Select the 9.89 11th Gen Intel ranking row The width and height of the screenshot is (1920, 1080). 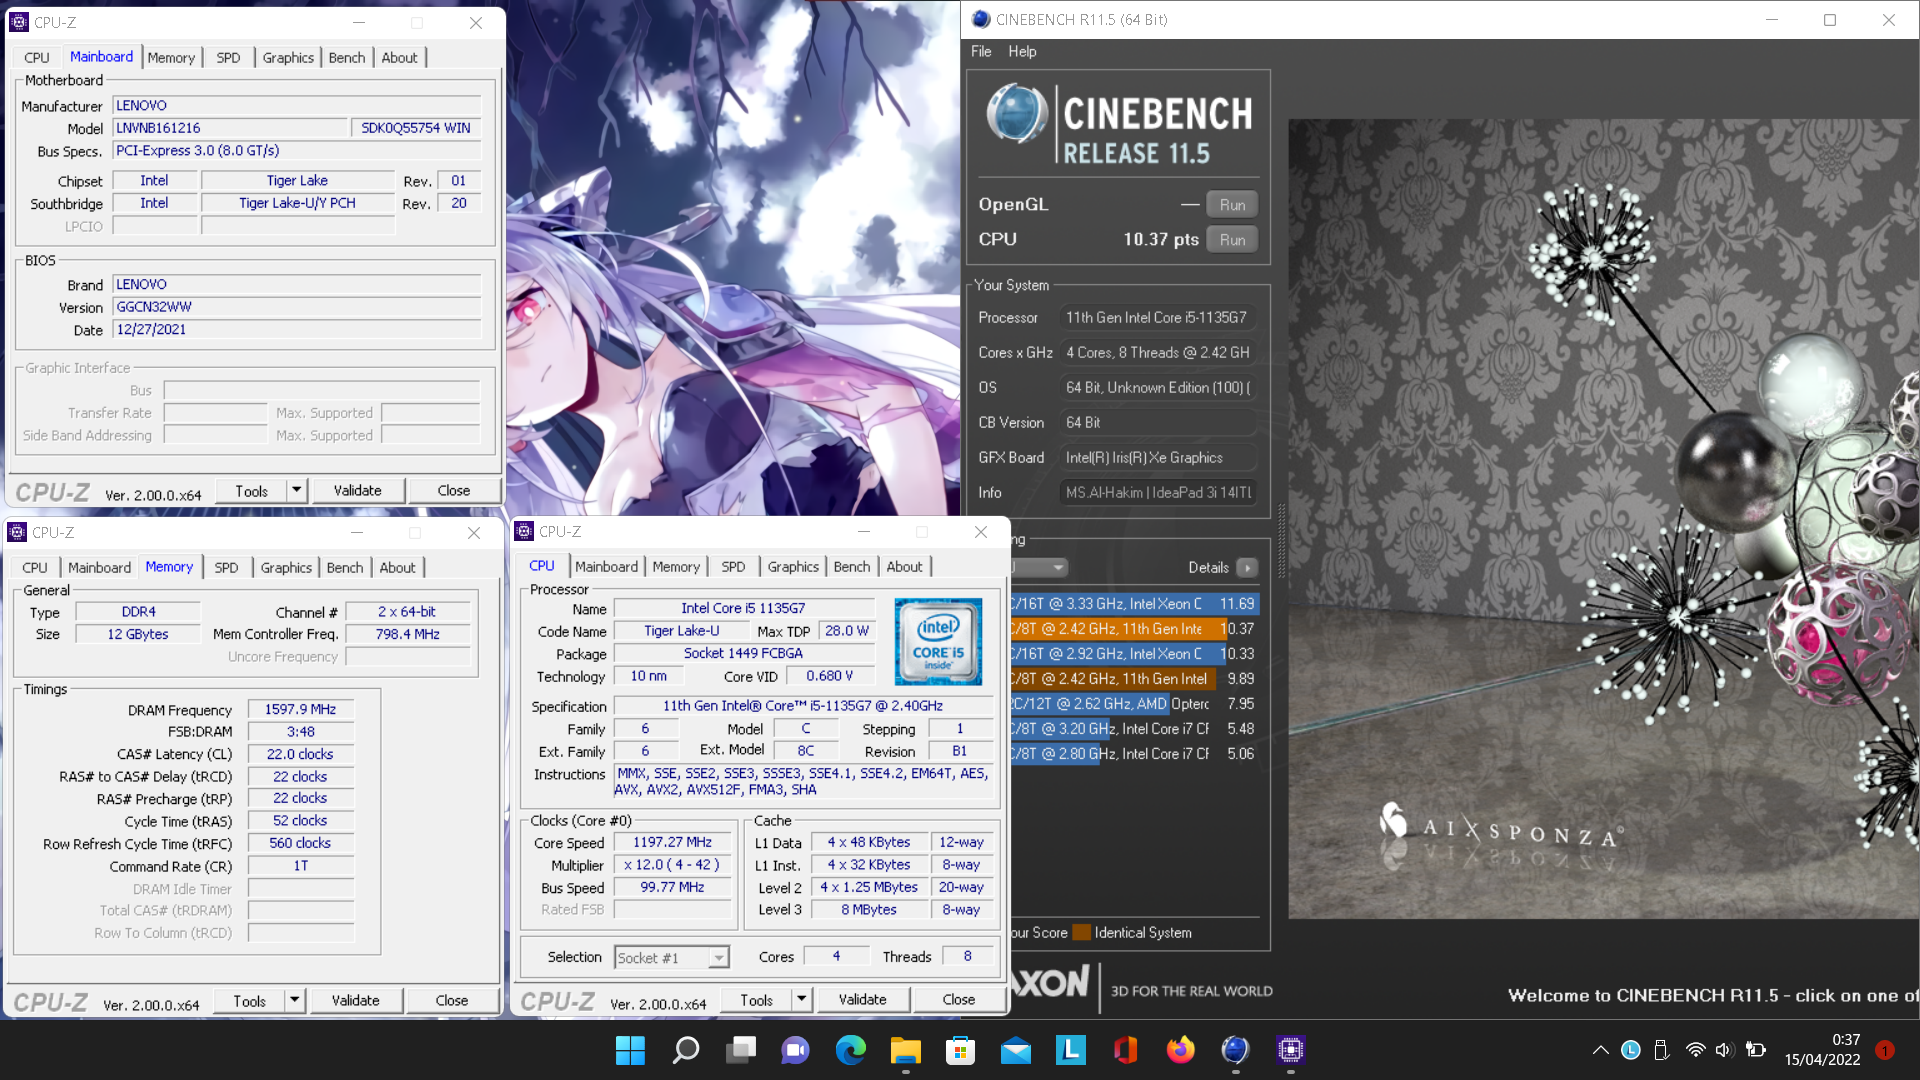pos(1134,679)
